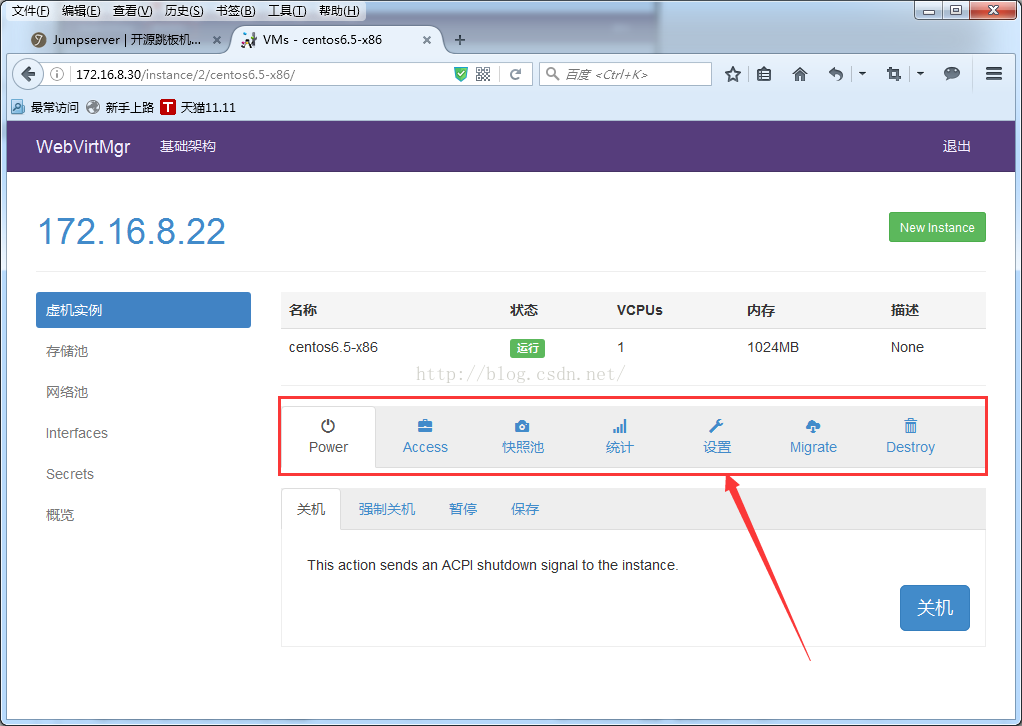Open the 历史(S) menu
The height and width of the screenshot is (726, 1022).
pos(184,11)
